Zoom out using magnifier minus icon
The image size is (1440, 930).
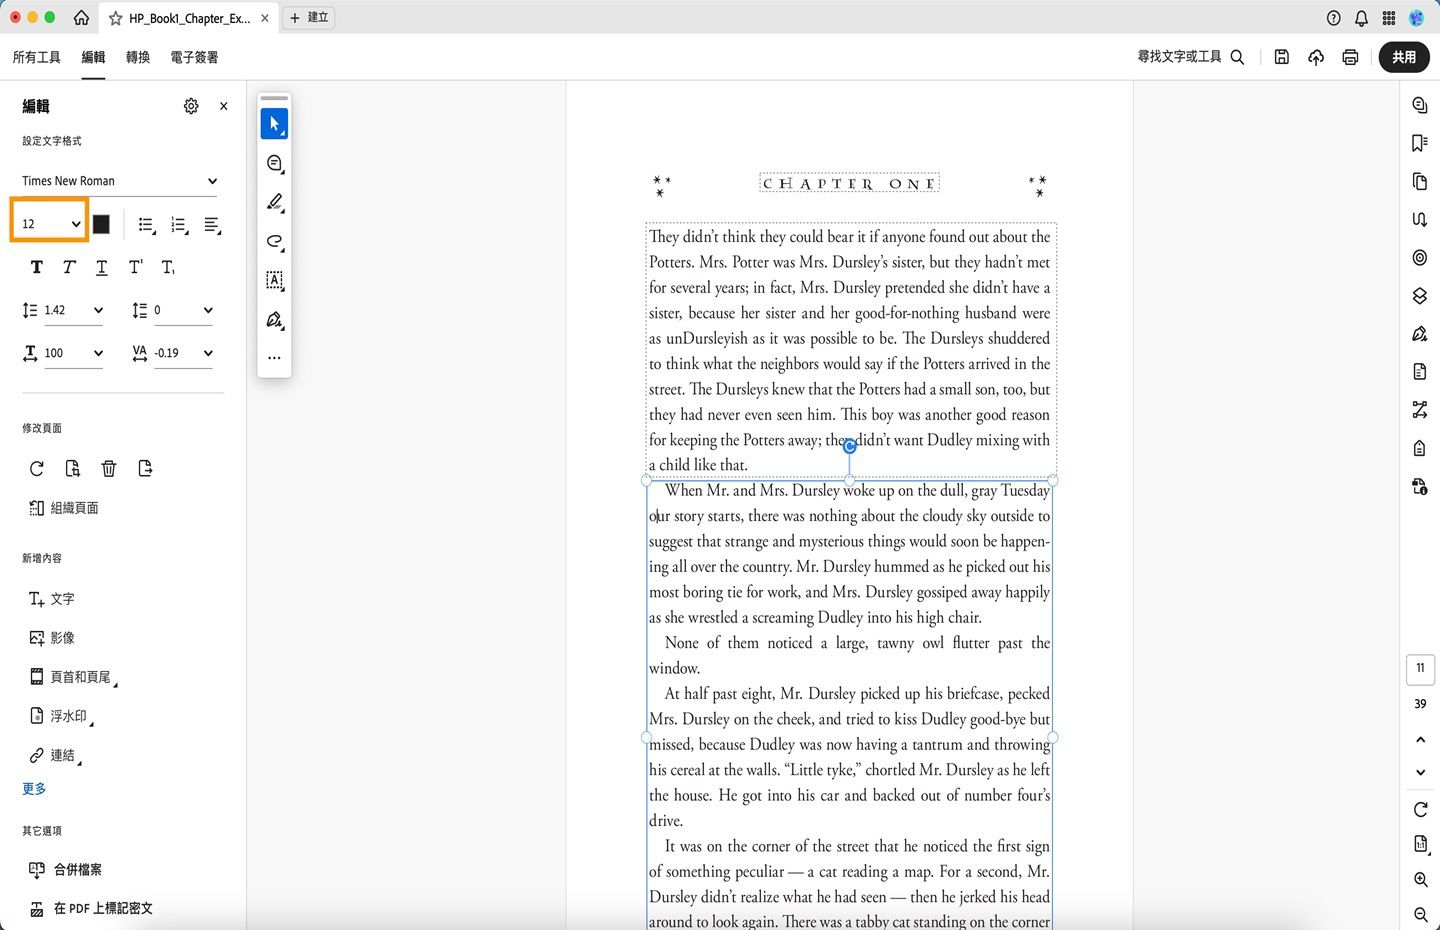[1420, 915]
